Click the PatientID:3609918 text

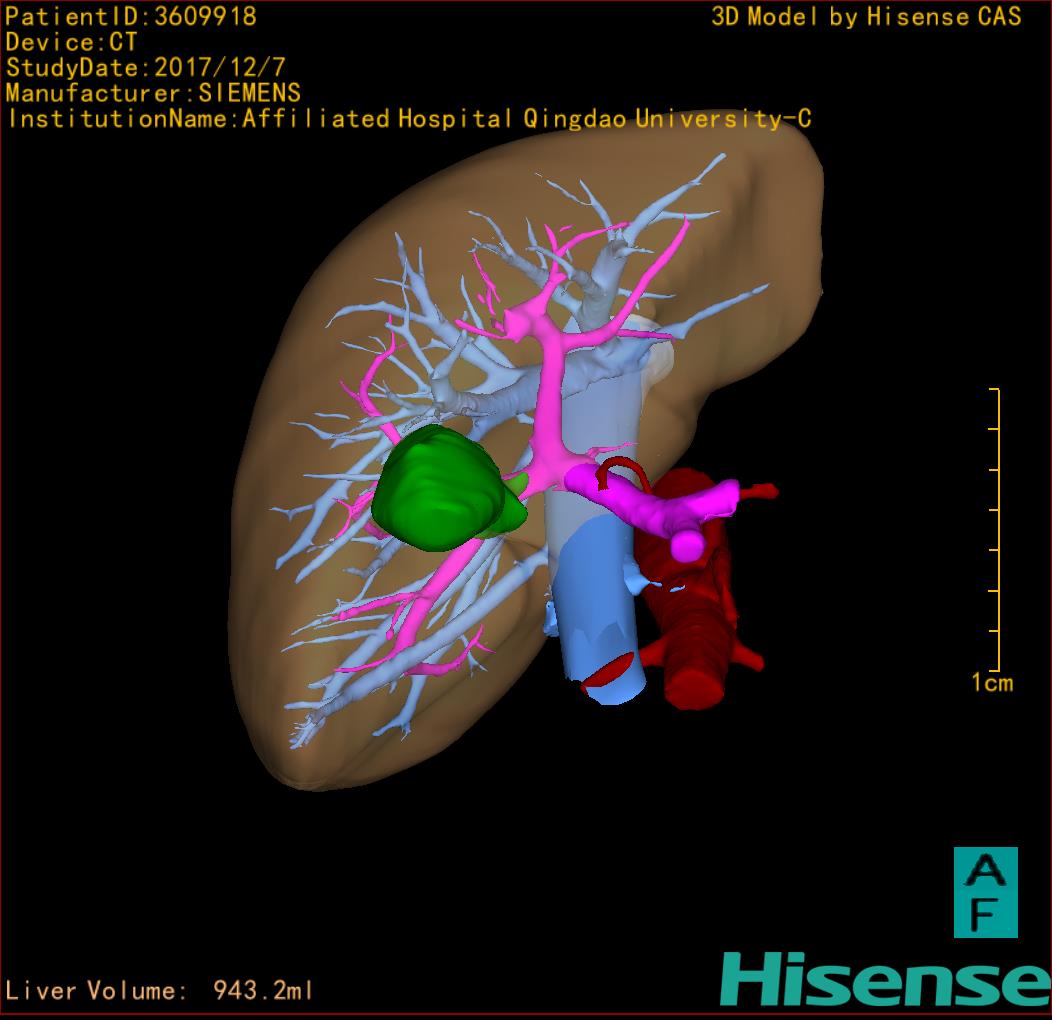point(131,17)
